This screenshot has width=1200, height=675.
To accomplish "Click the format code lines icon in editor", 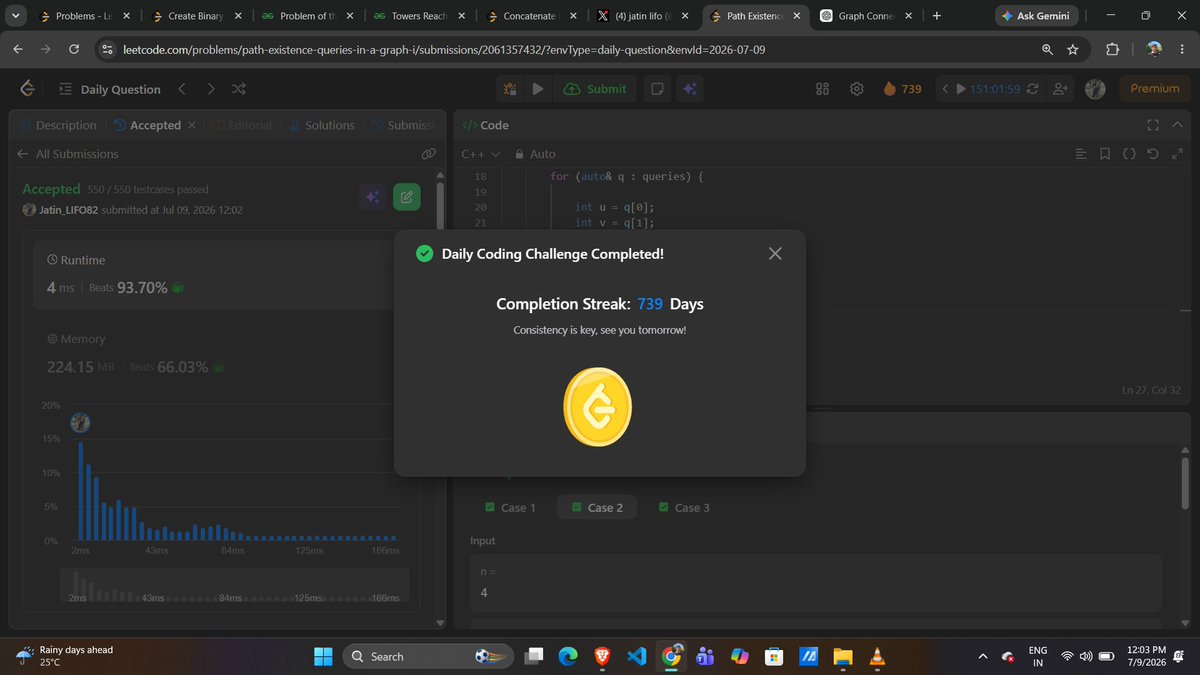I will coord(1081,154).
